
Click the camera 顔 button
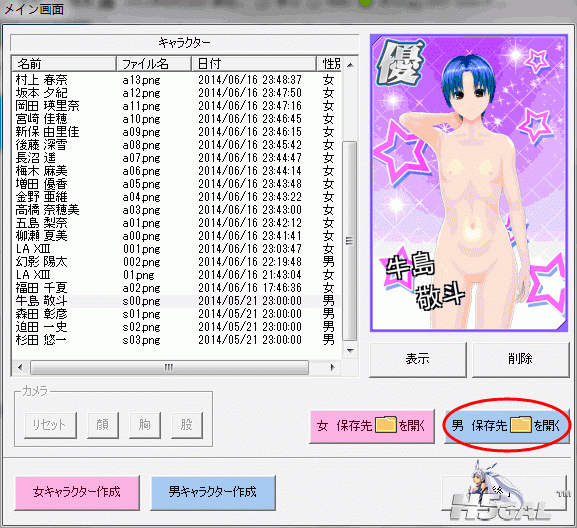tap(103, 425)
